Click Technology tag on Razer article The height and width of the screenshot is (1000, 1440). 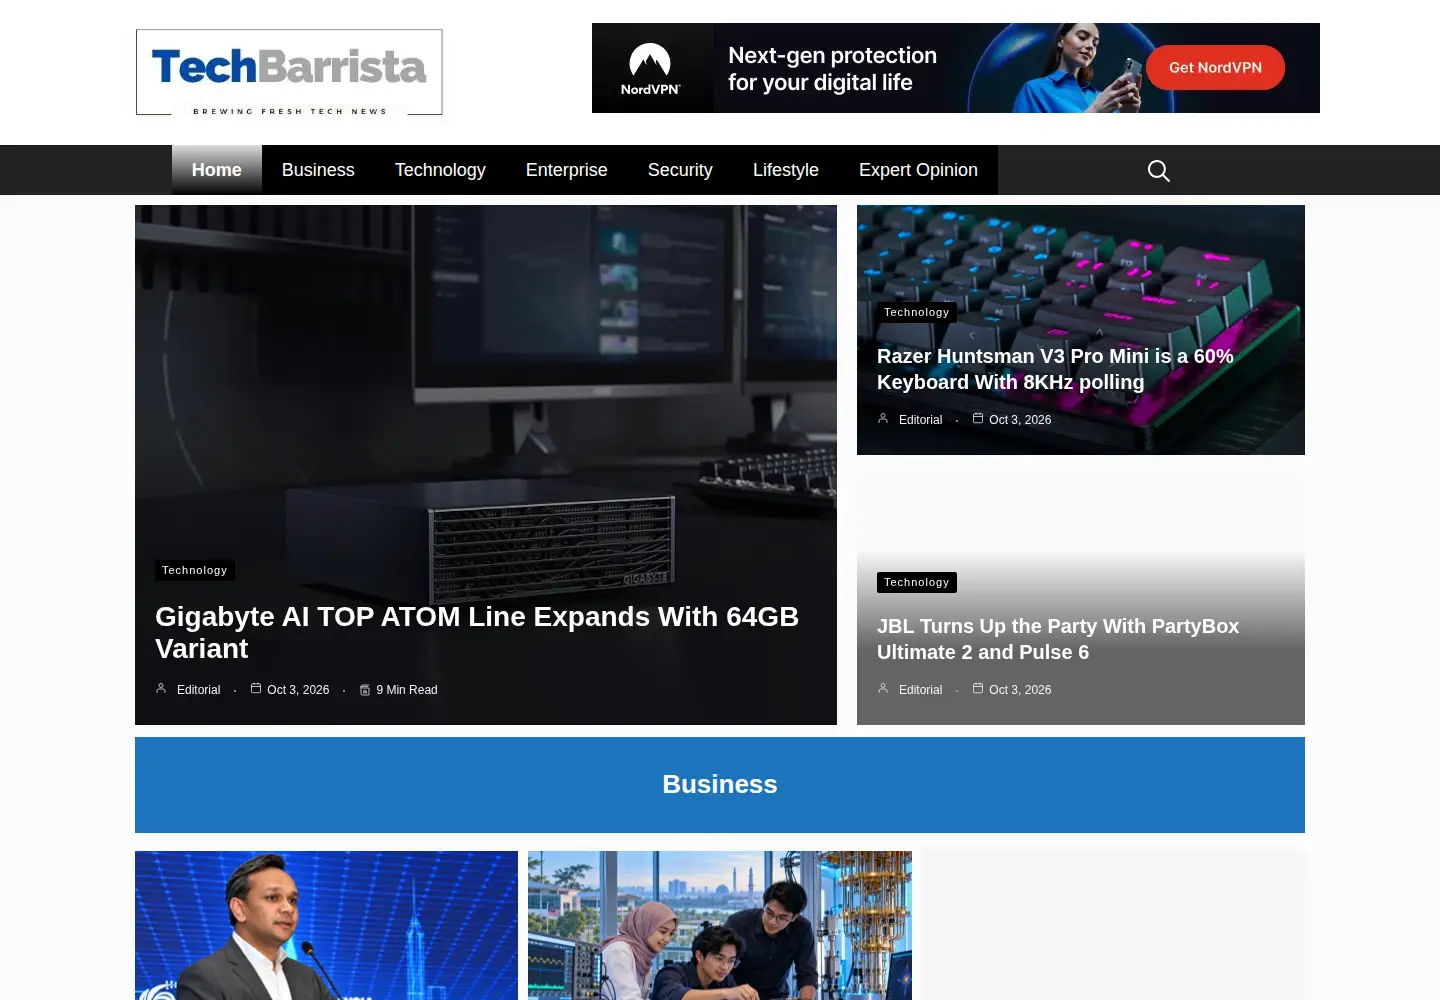coord(917,312)
